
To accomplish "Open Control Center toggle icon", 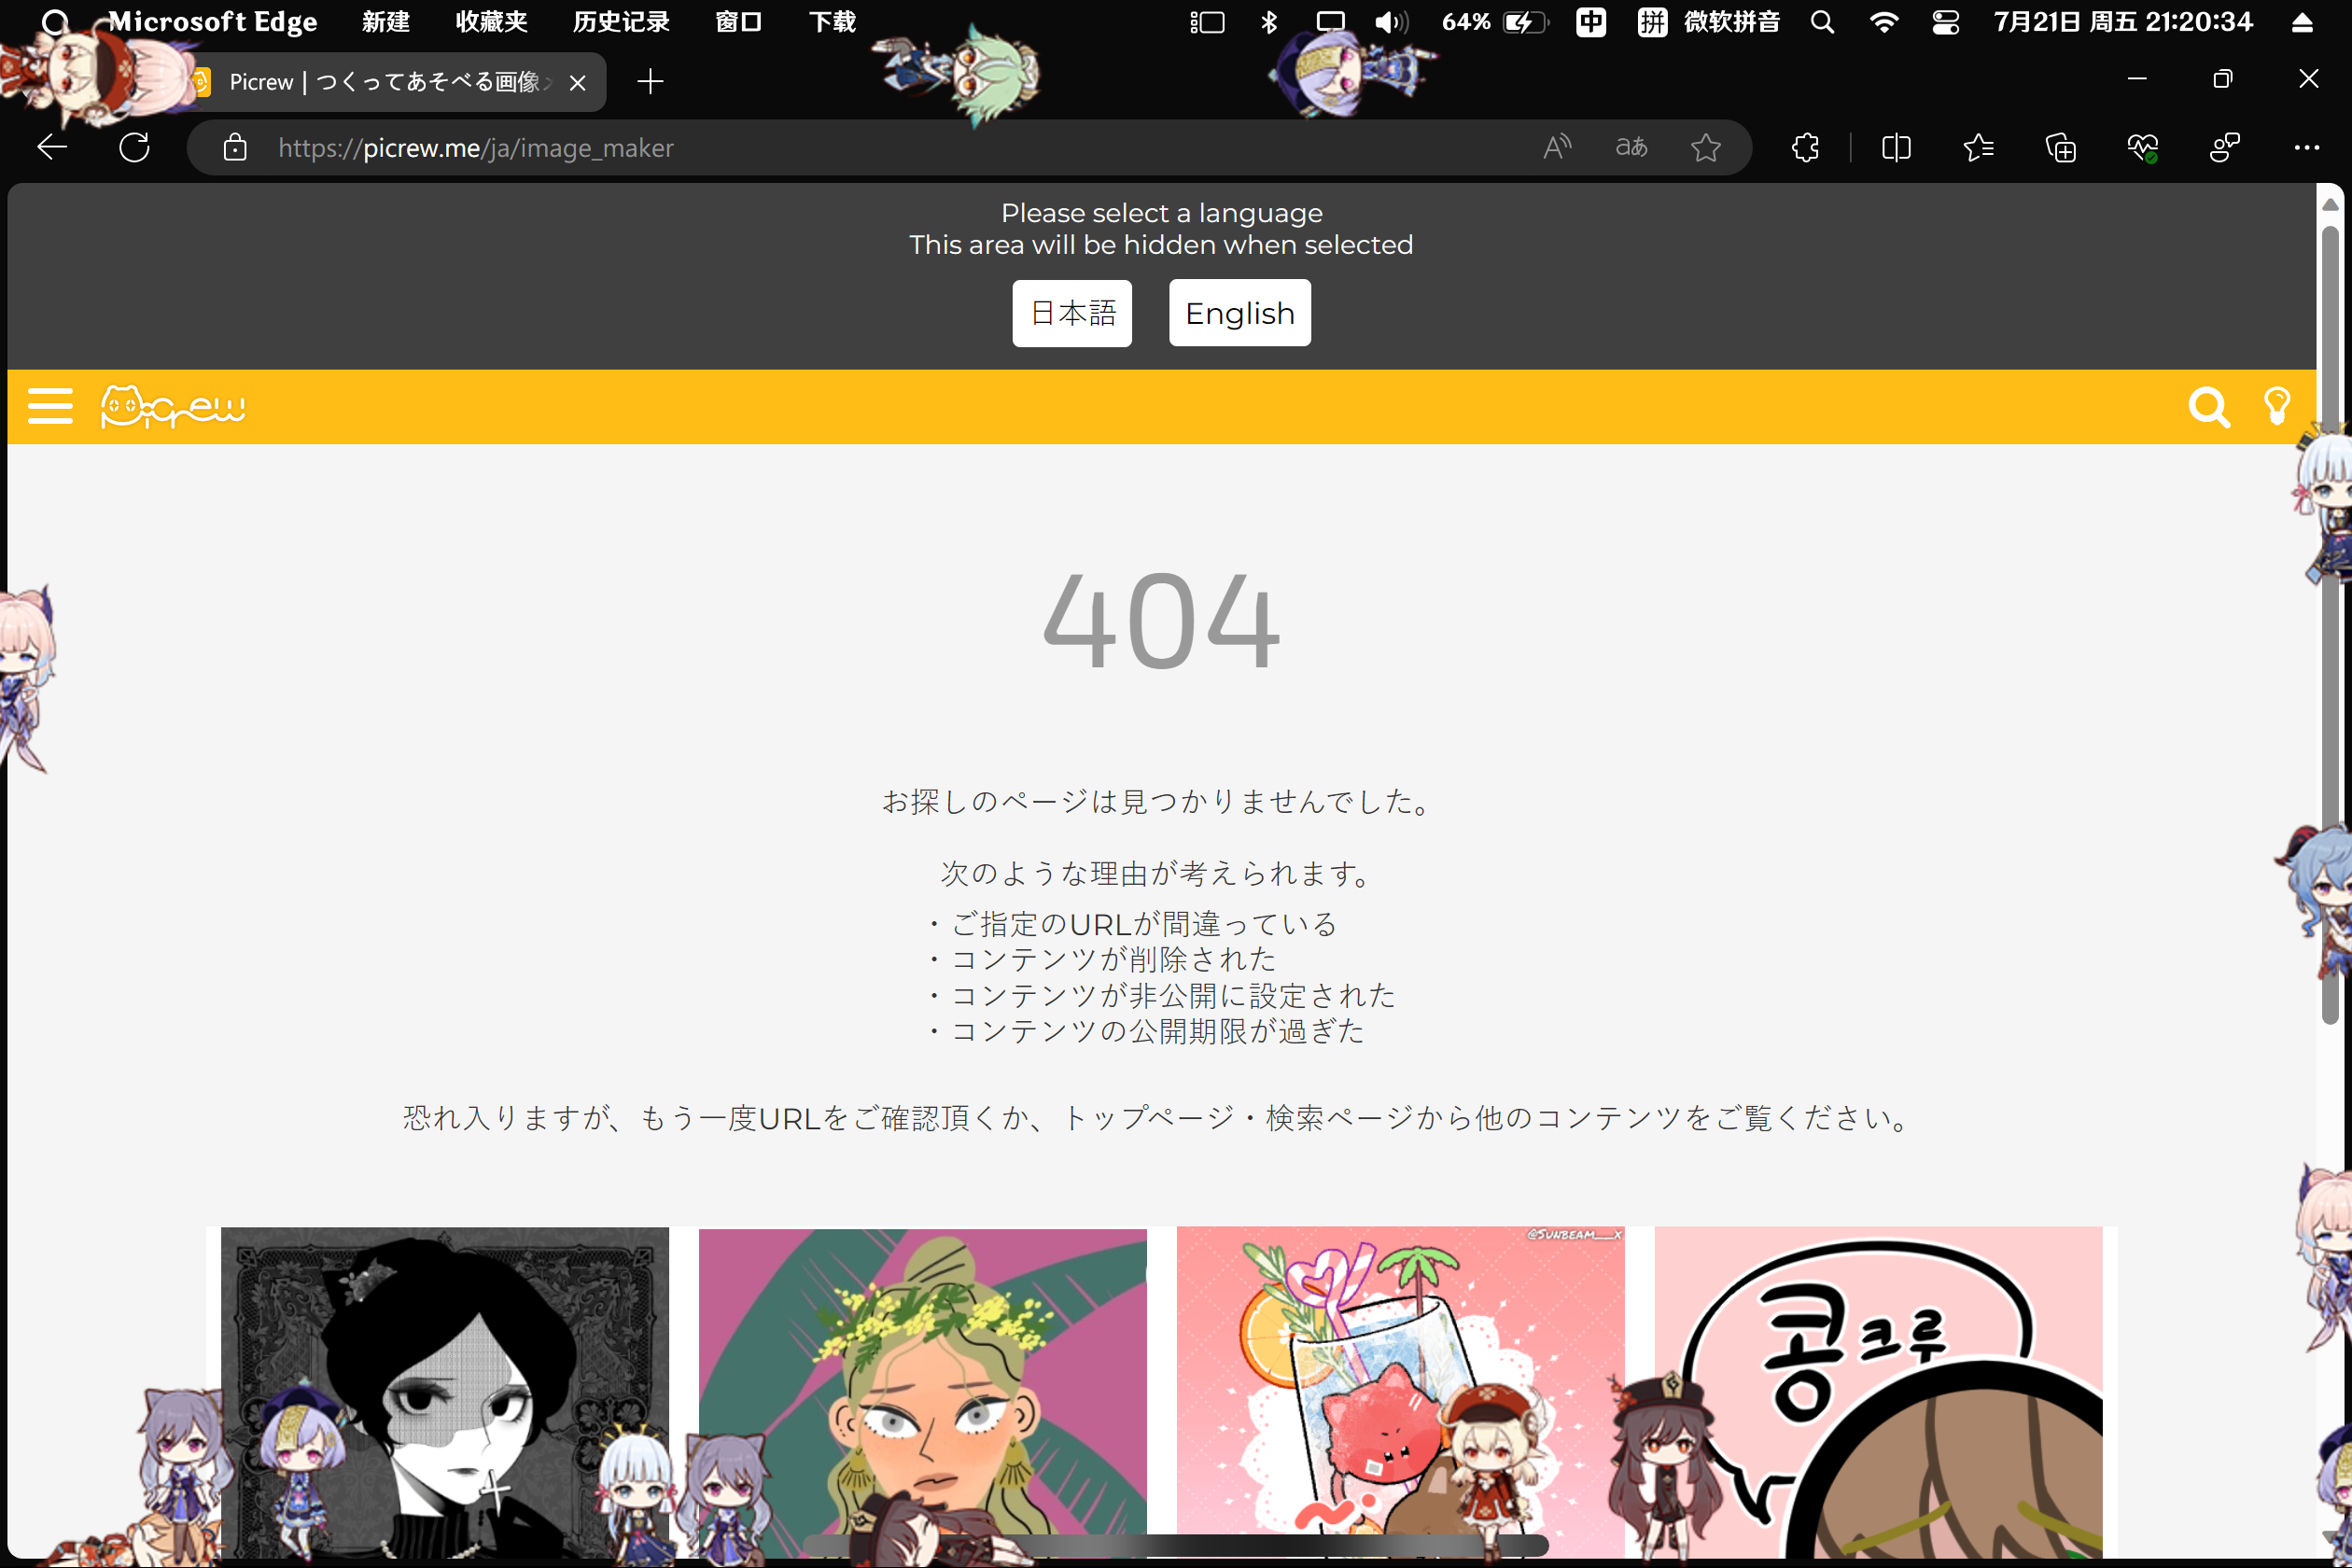I will pyautogui.click(x=1945, y=22).
